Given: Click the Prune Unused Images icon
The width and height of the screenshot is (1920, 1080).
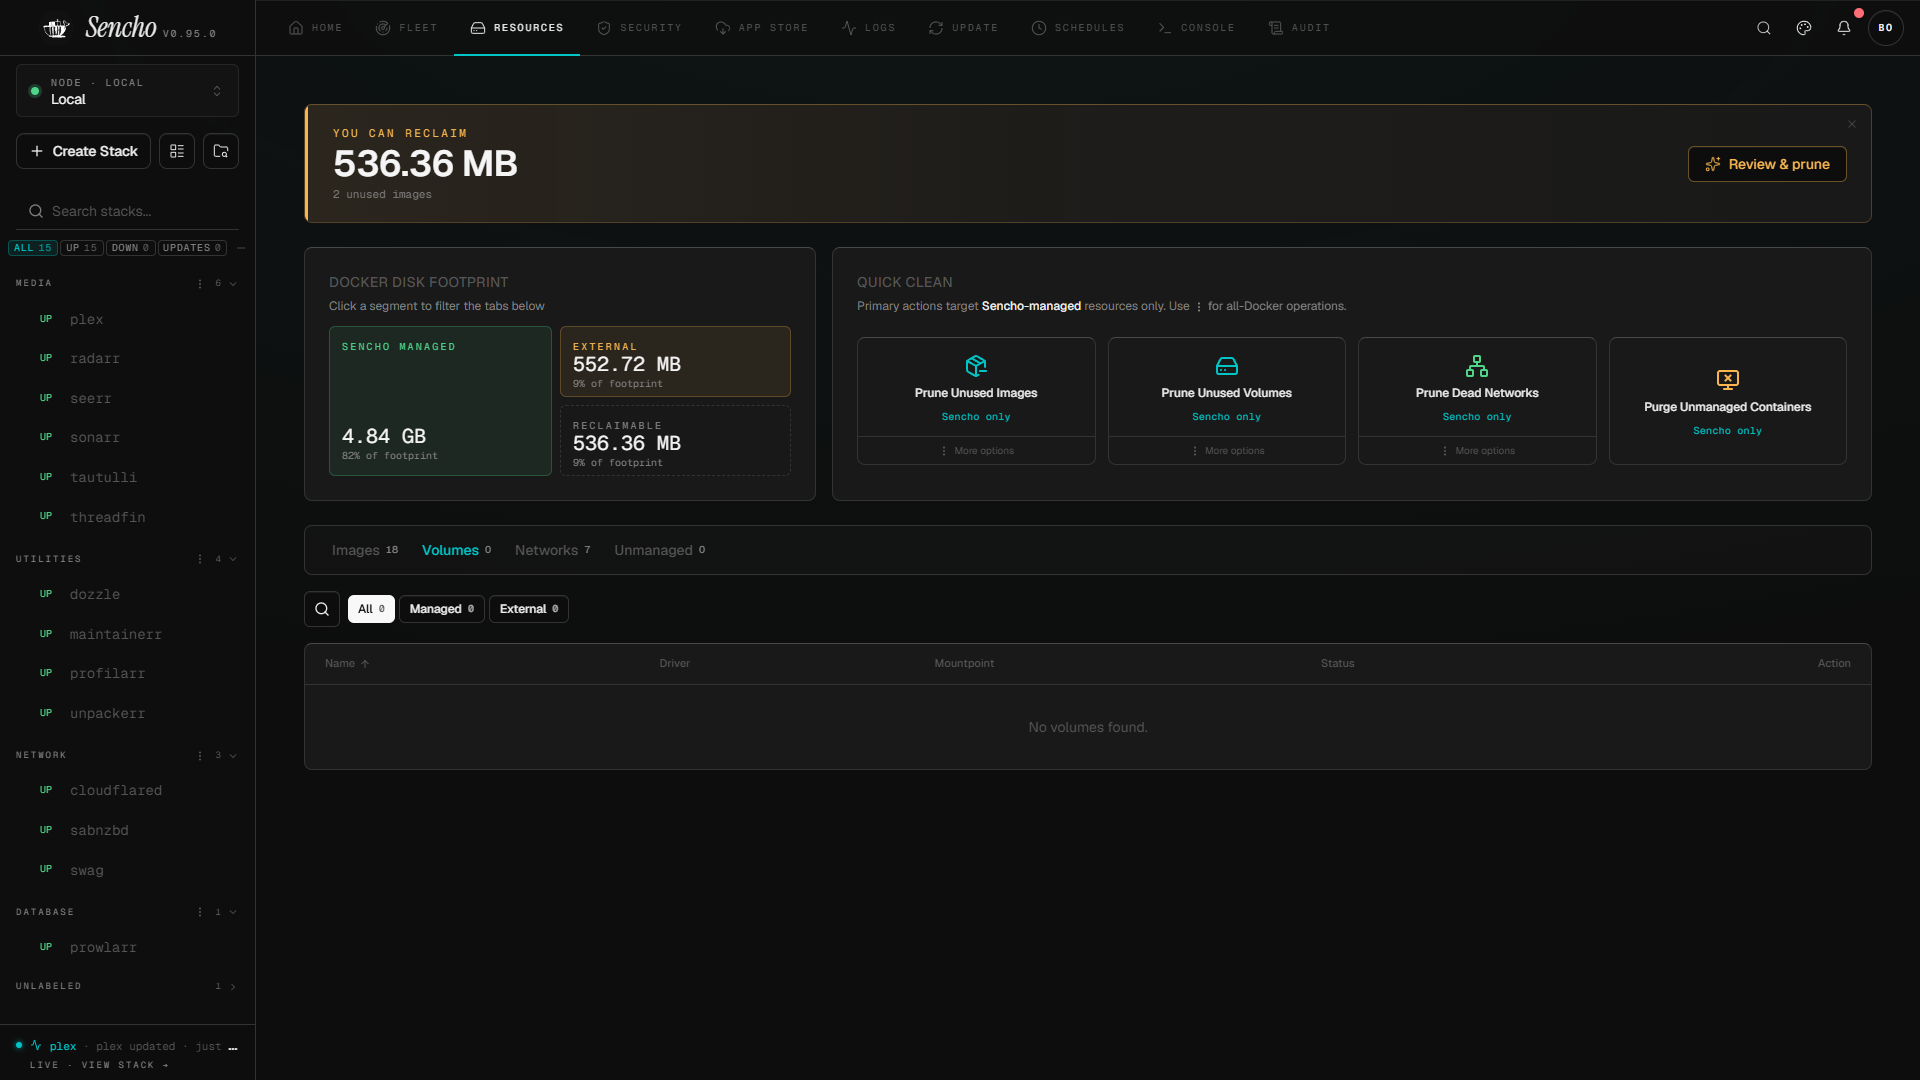Looking at the screenshot, I should pyautogui.click(x=976, y=366).
